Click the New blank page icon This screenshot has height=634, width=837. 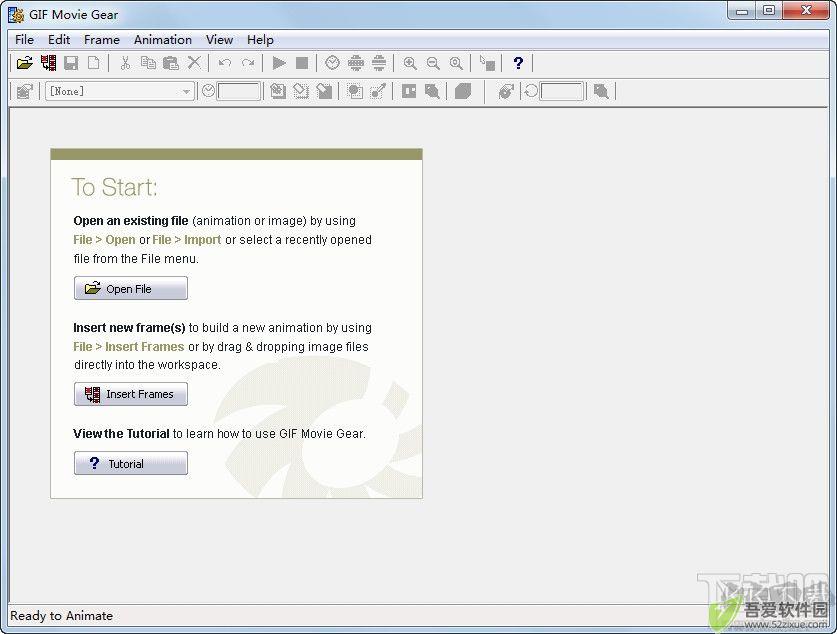coord(93,63)
